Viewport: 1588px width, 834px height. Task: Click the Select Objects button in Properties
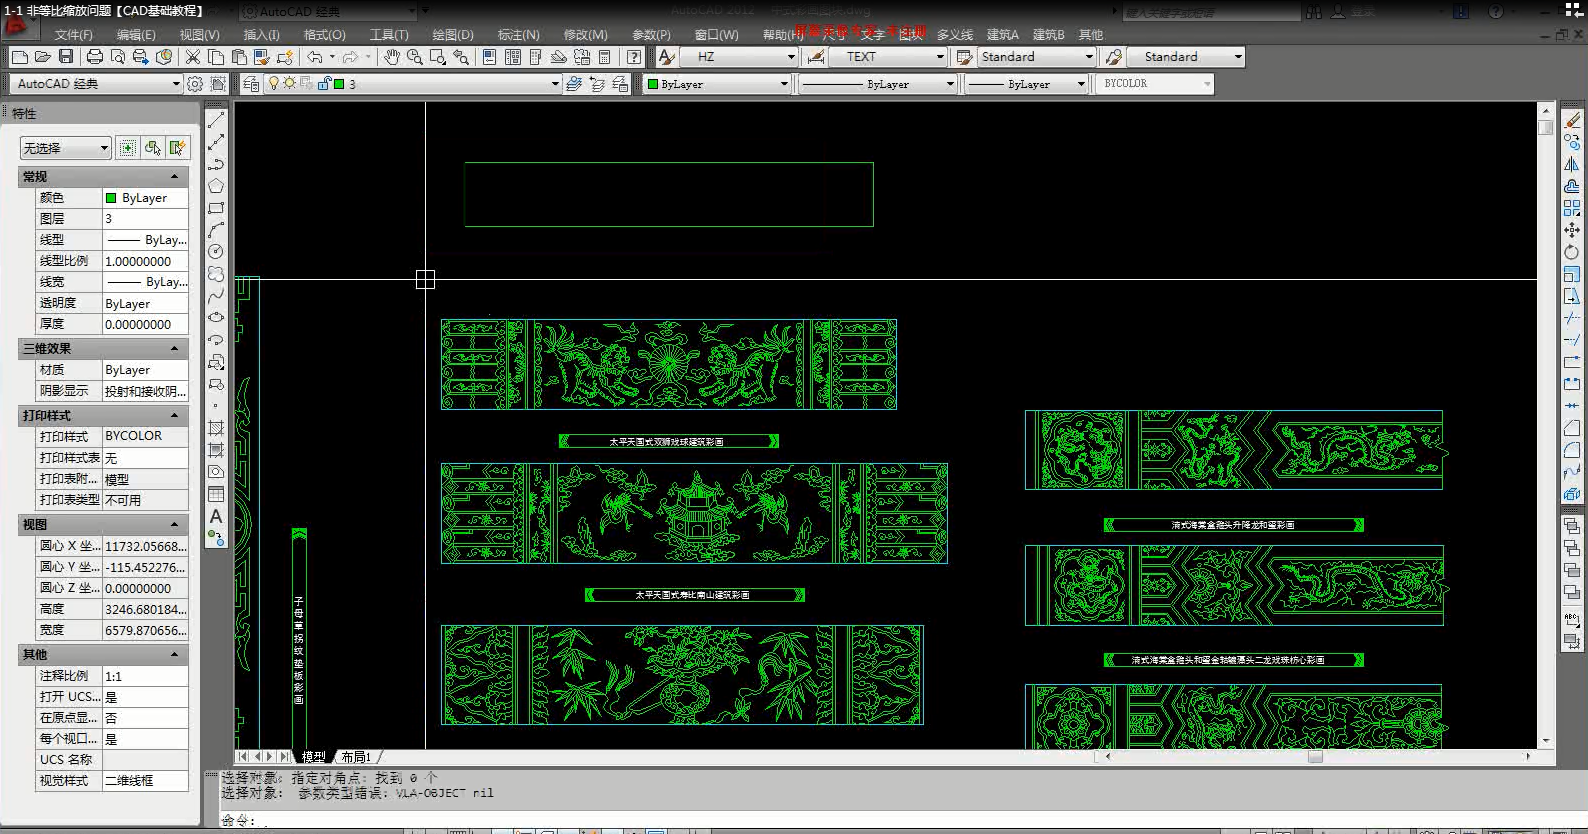152,148
